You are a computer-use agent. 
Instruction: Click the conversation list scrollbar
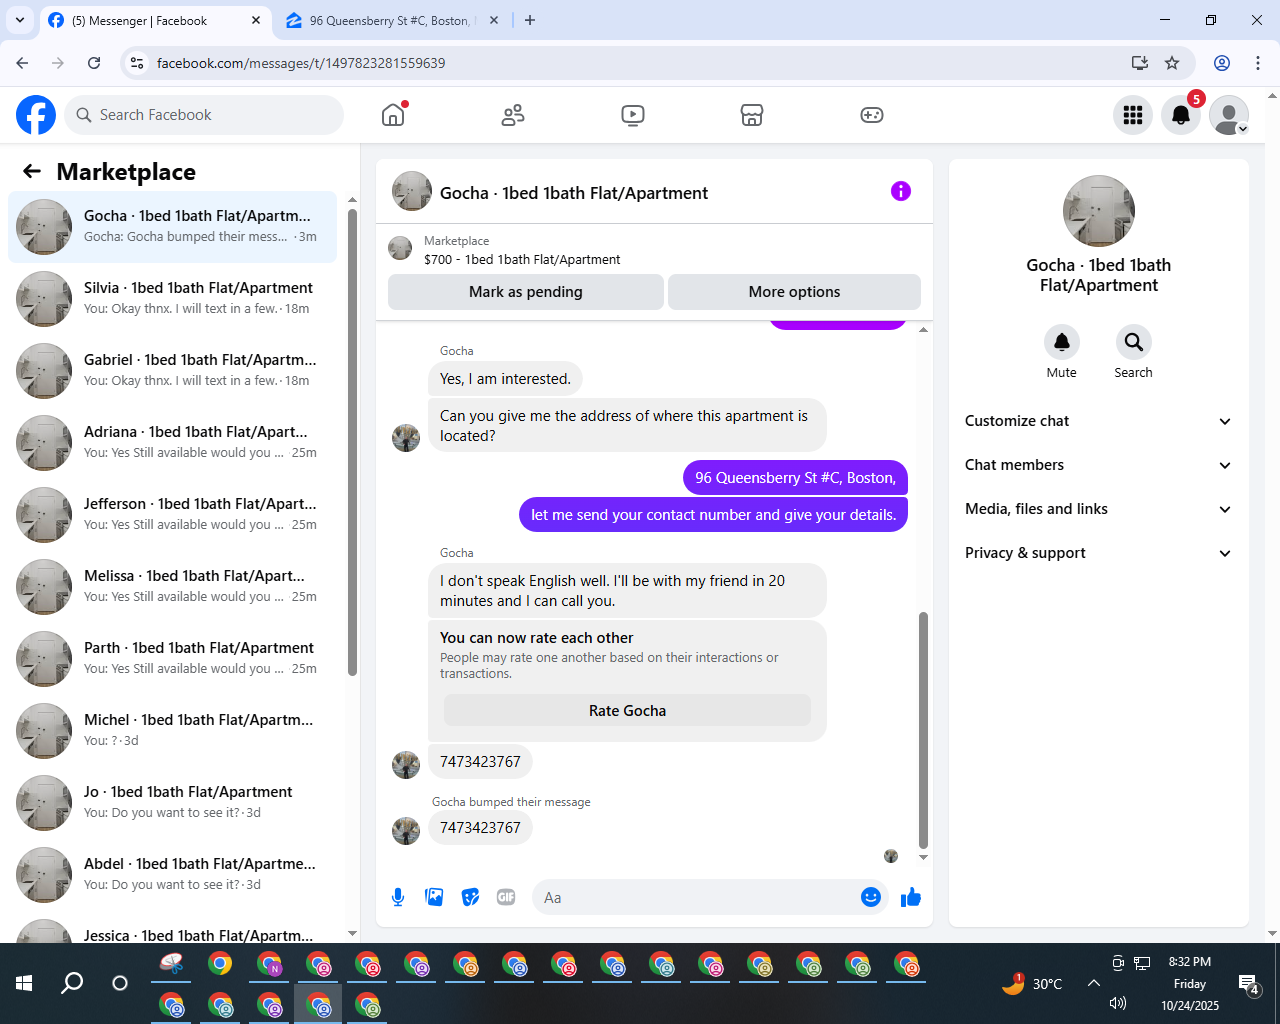pos(352,442)
